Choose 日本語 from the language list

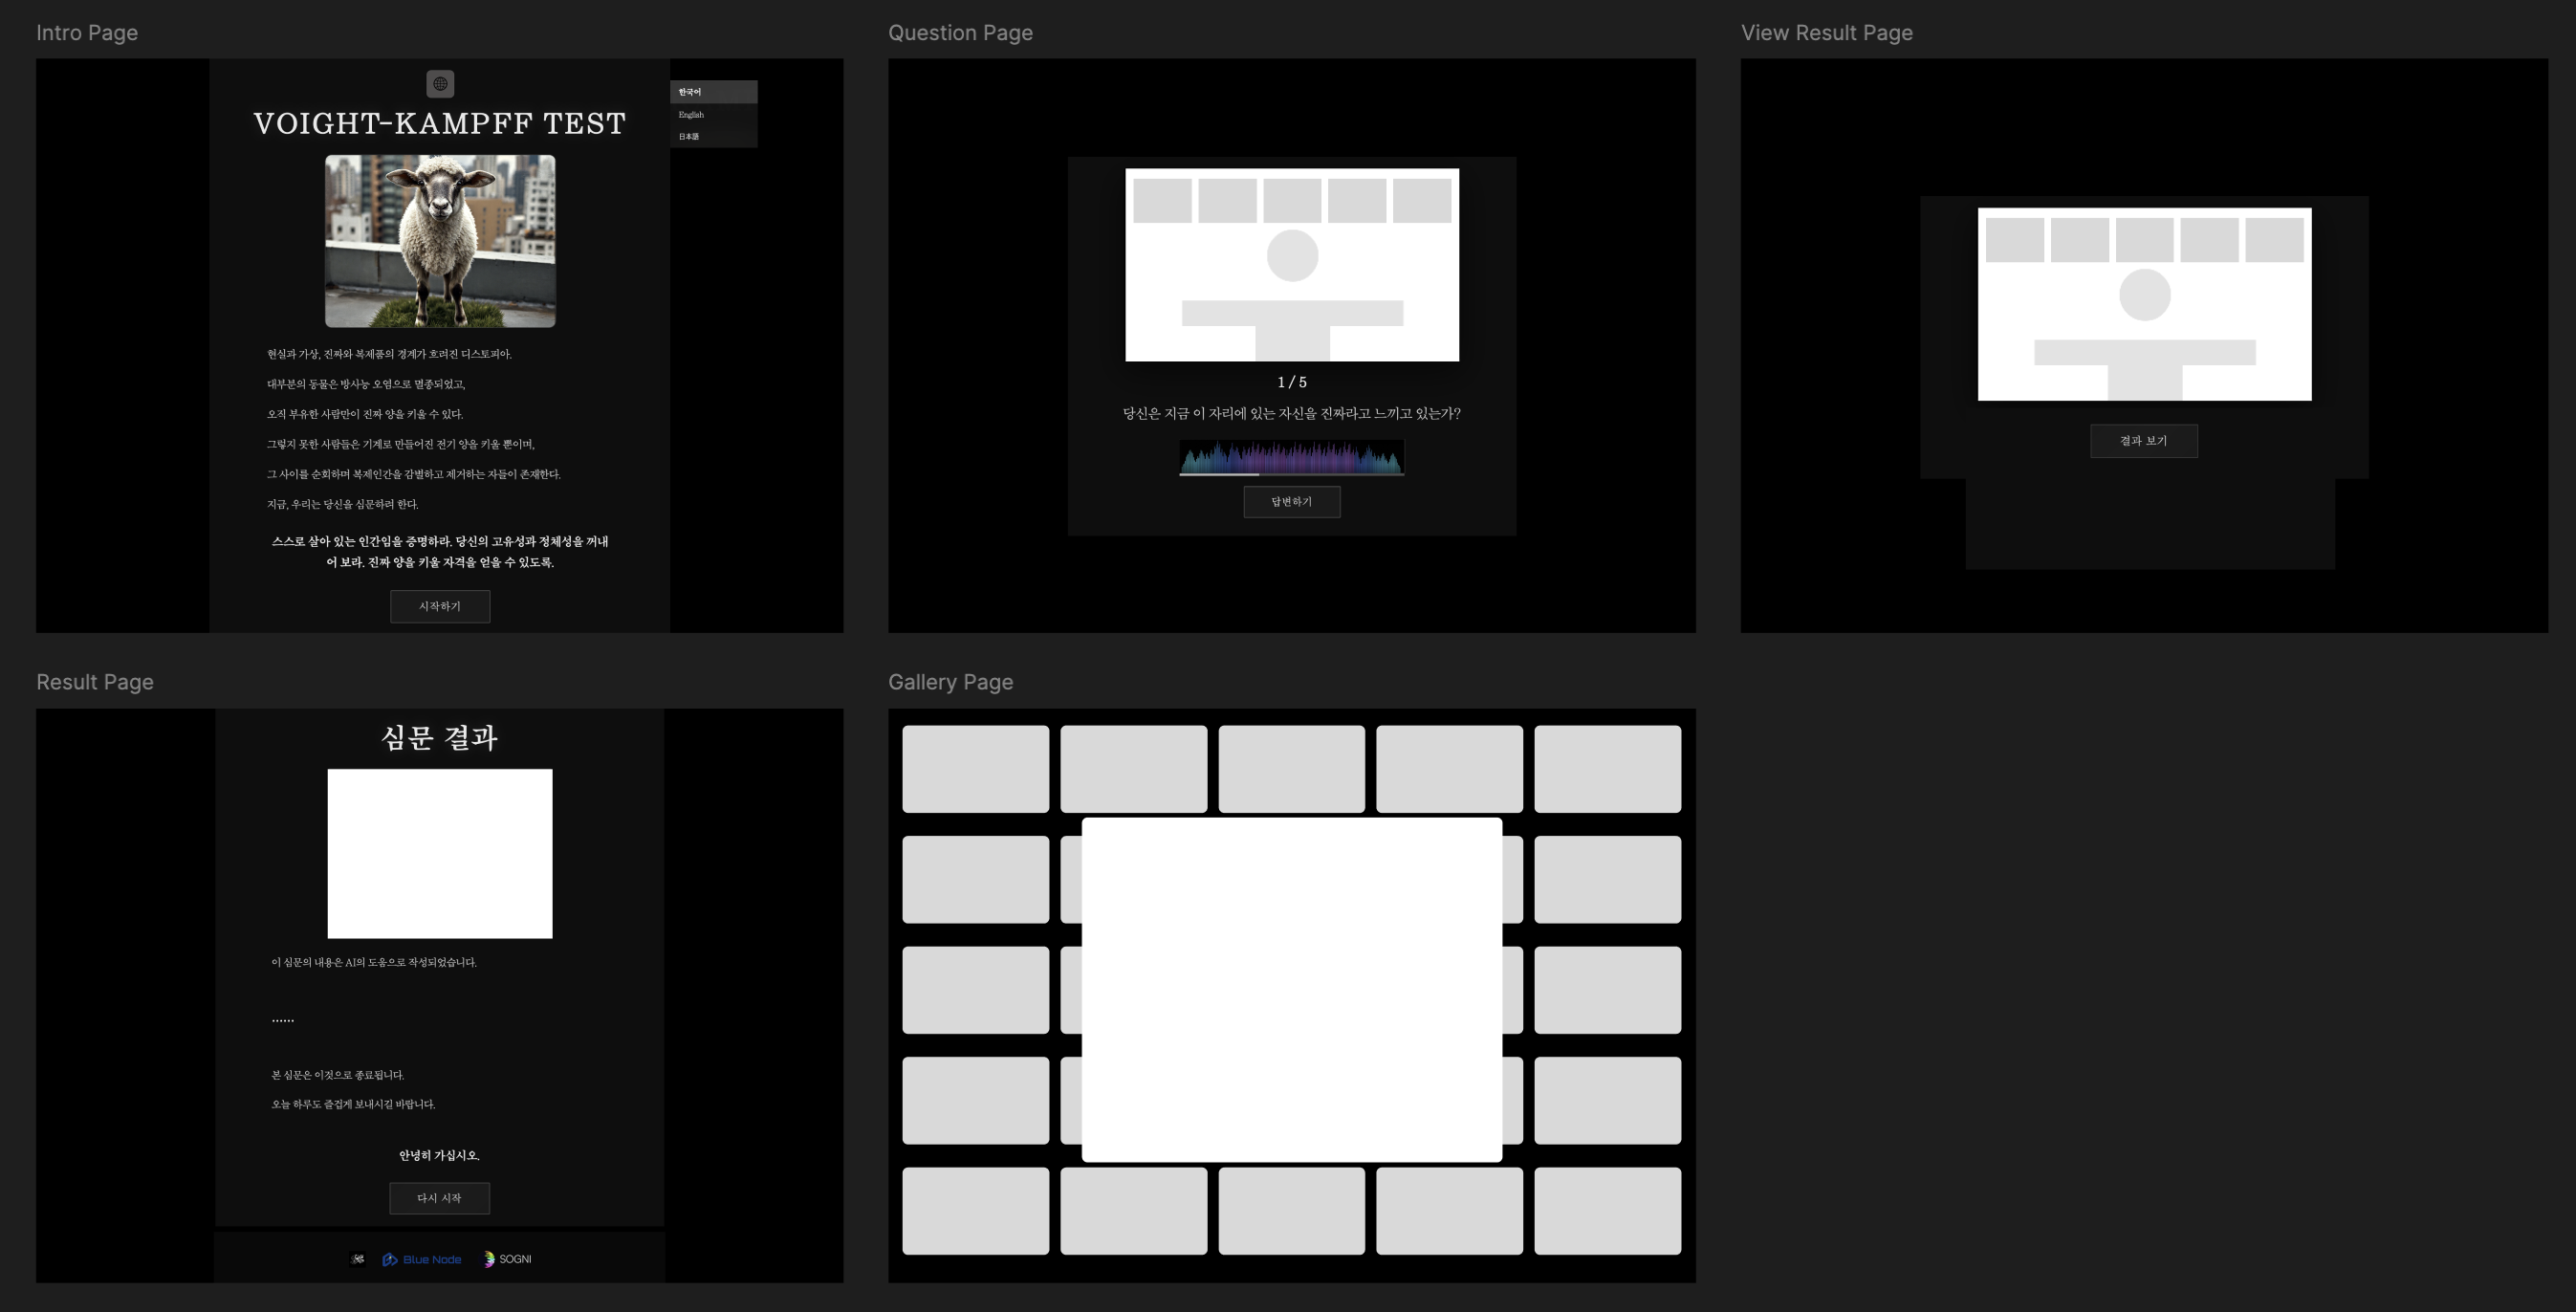[x=690, y=136]
